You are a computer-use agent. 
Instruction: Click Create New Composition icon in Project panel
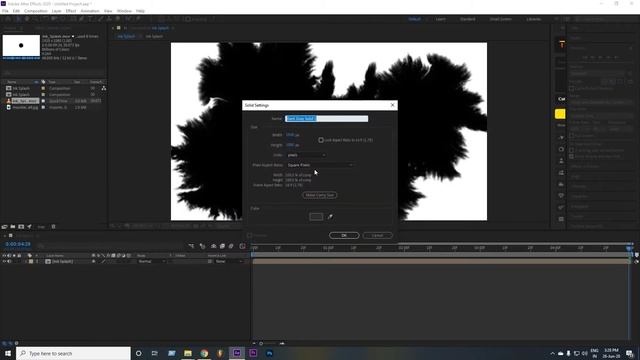(x=21, y=227)
